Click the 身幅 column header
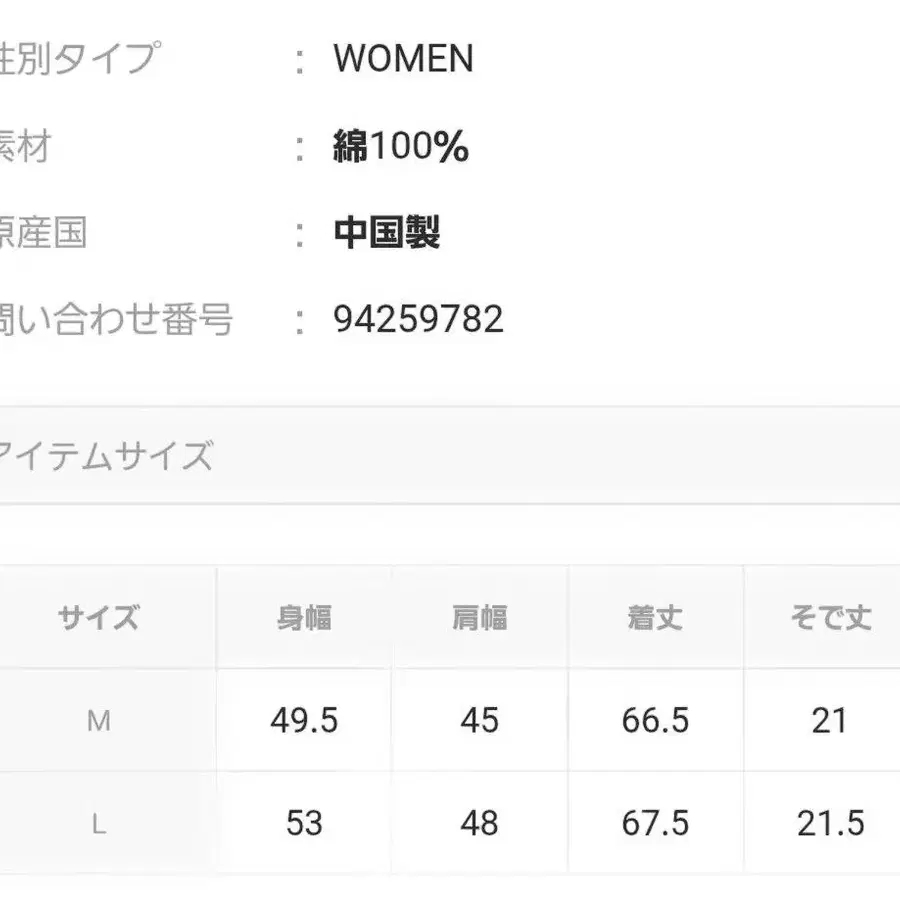 [304, 618]
